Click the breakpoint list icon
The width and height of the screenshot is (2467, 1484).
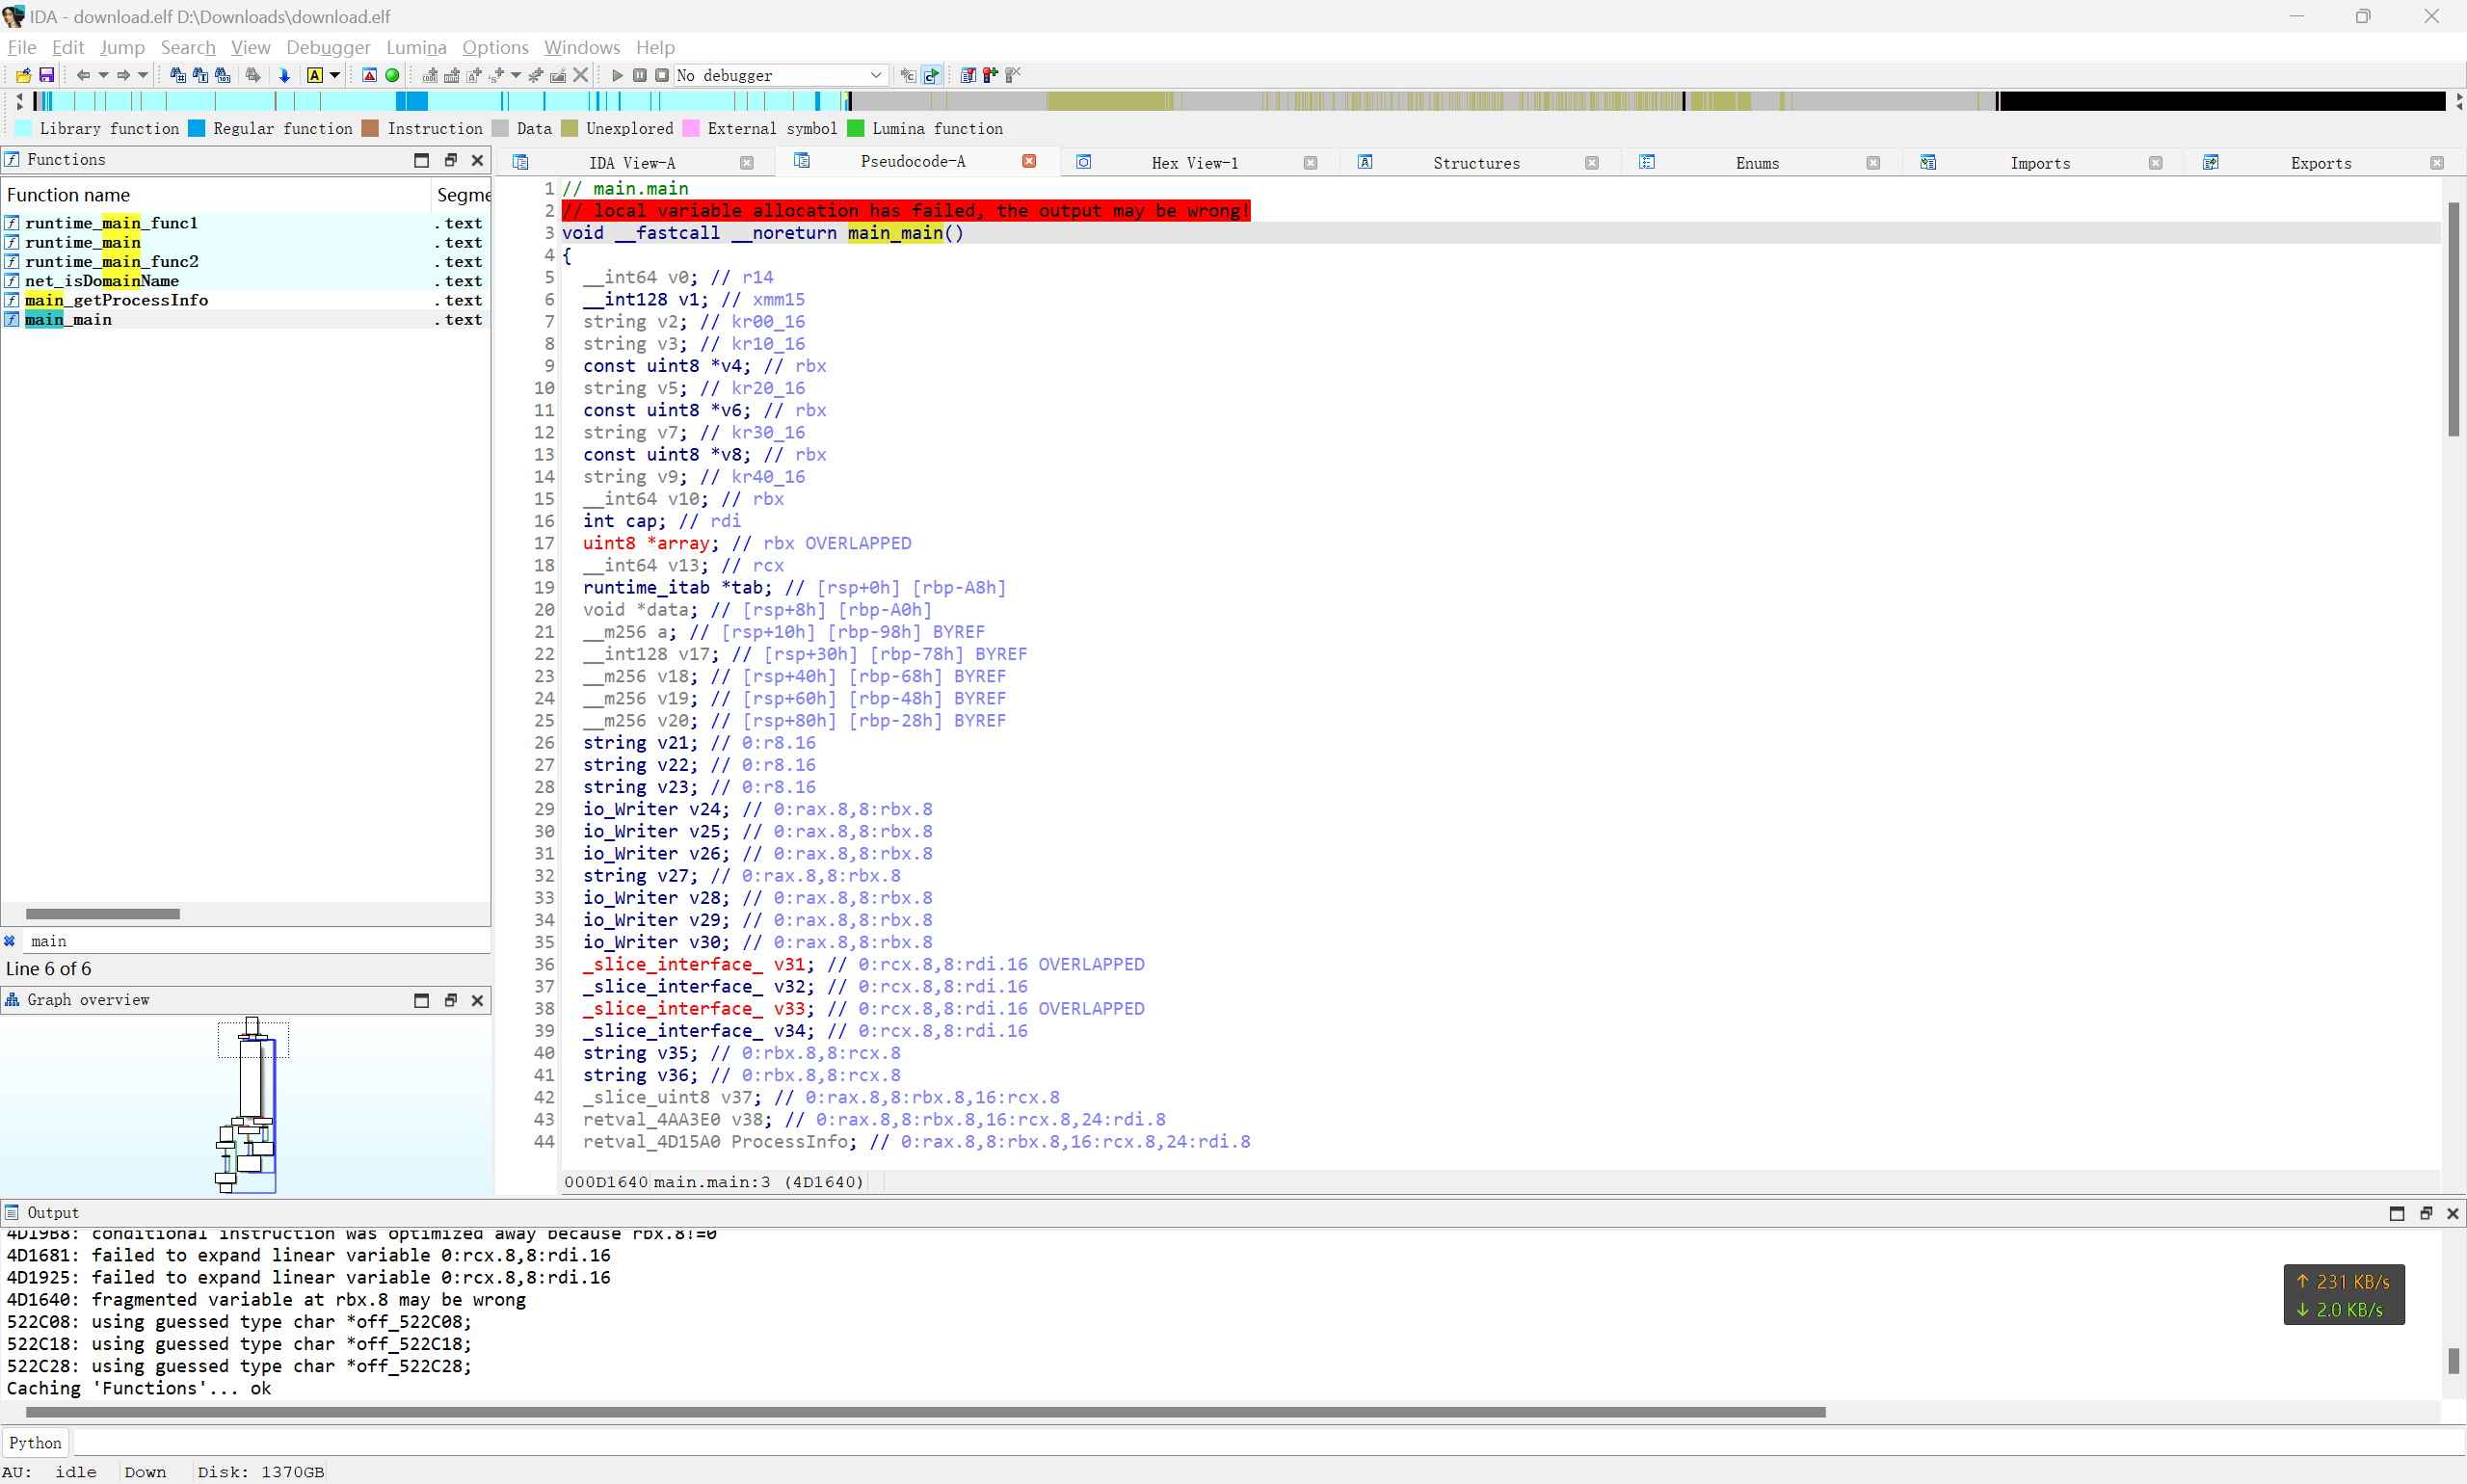pyautogui.click(x=968, y=75)
